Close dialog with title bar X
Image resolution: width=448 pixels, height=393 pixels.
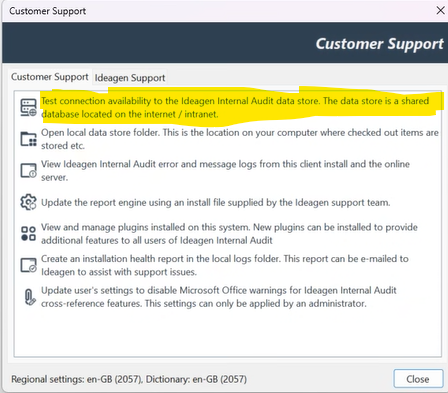[x=440, y=10]
